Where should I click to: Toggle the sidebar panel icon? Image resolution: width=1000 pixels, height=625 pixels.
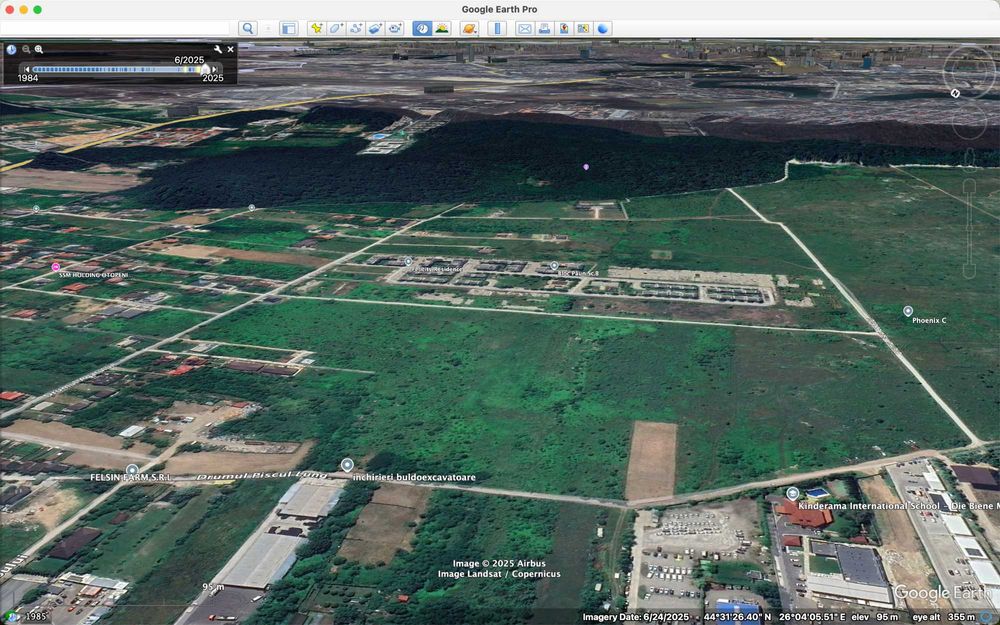click(288, 28)
